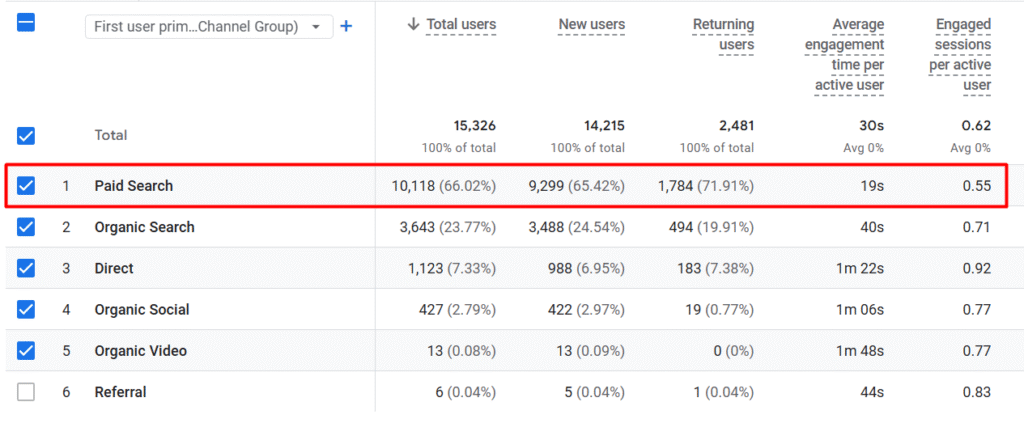Viewport: 1024px width, 423px height.
Task: Sort by Returning users column header
Action: click(x=724, y=35)
